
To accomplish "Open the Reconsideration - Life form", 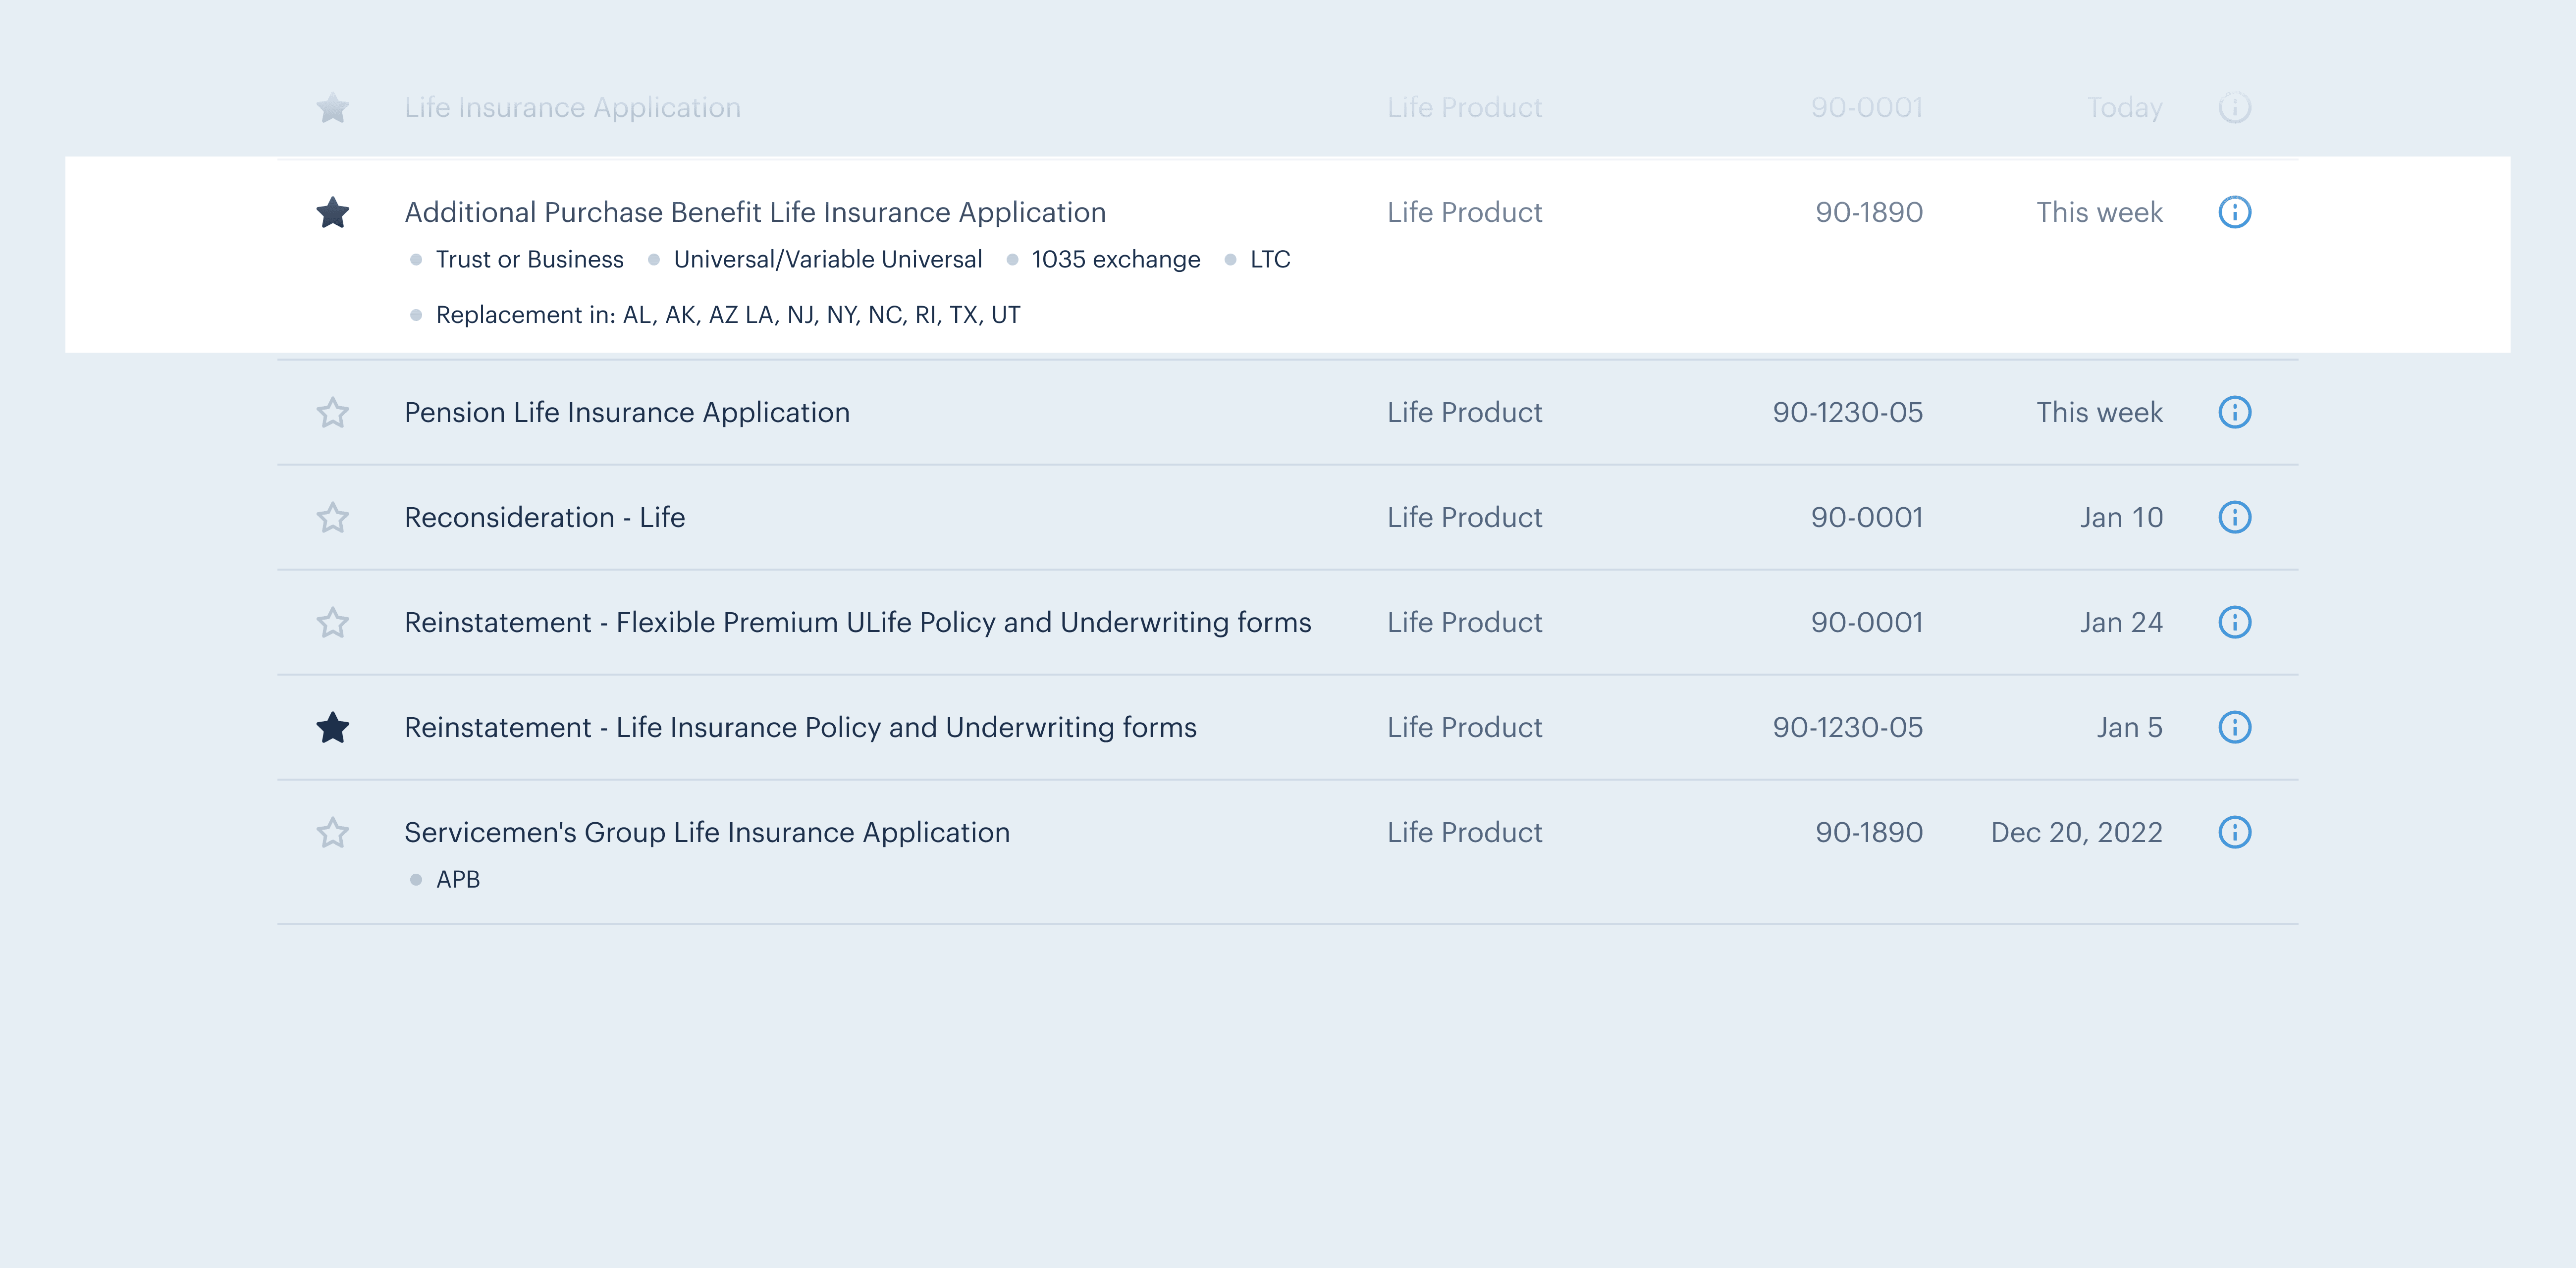I will pyautogui.click(x=544, y=517).
